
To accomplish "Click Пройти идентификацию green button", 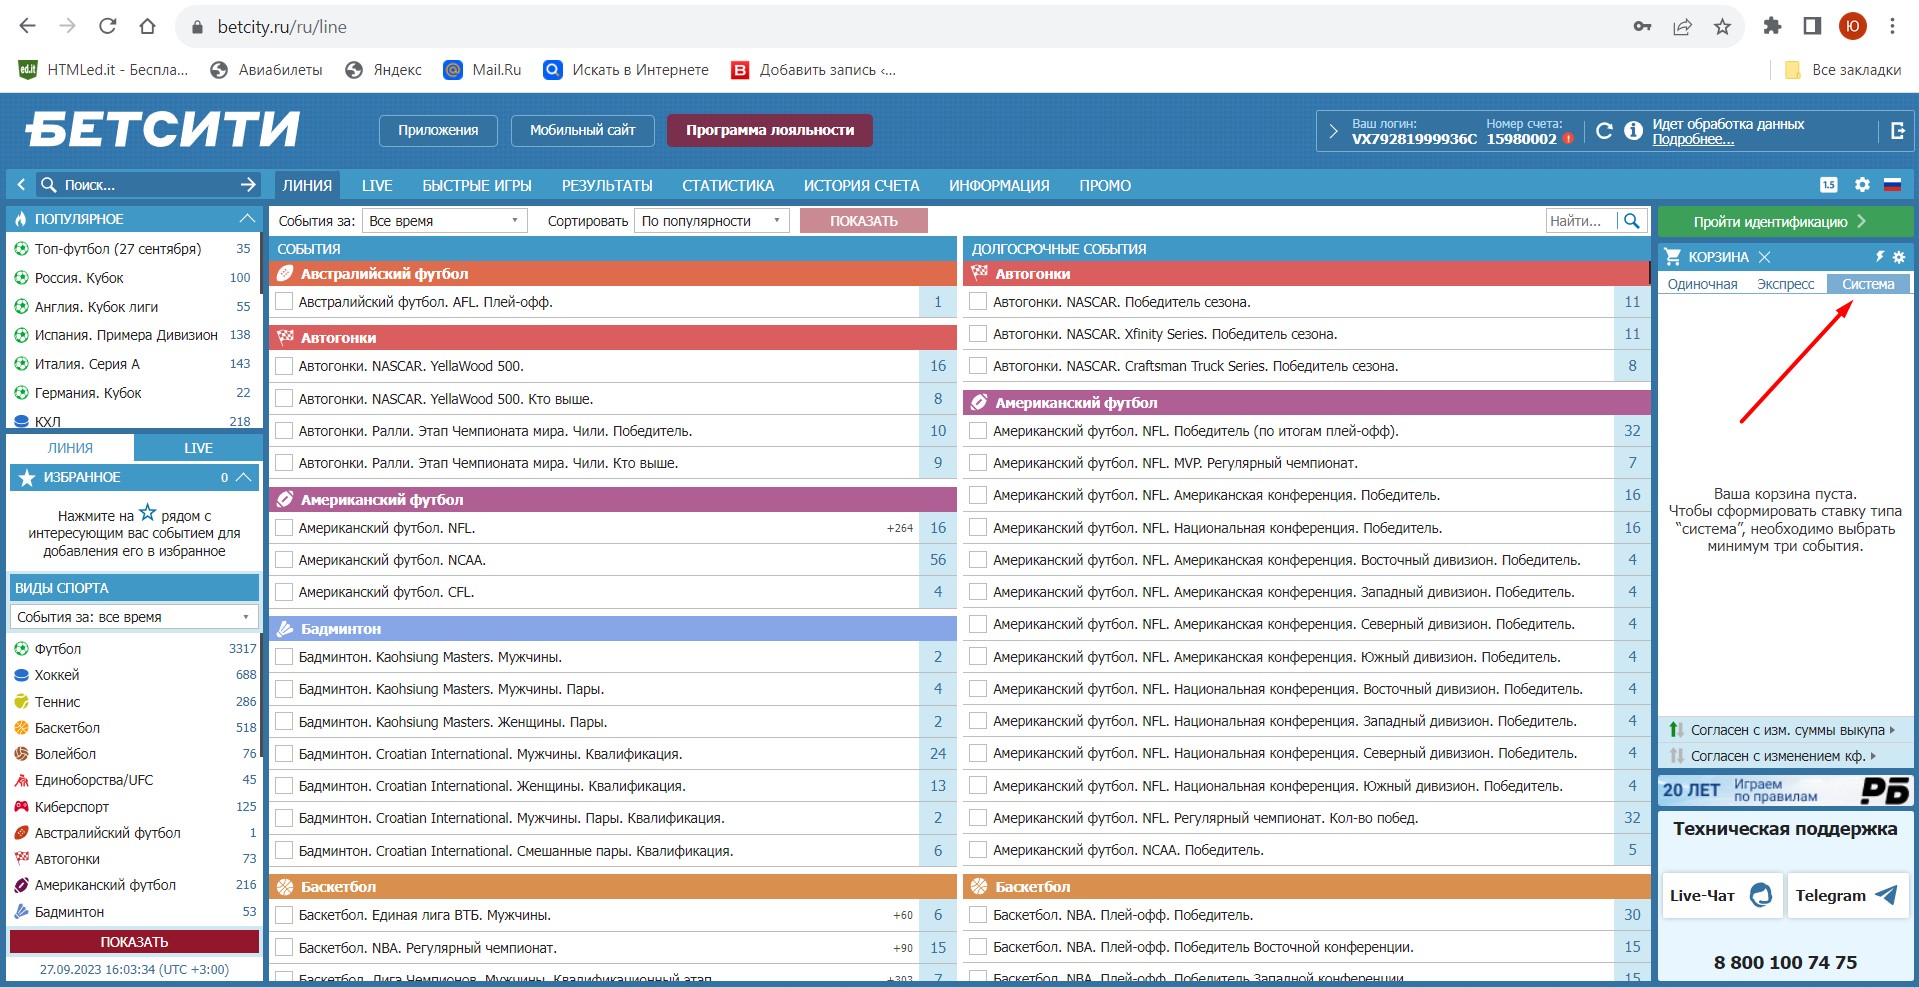I will click(x=1785, y=222).
